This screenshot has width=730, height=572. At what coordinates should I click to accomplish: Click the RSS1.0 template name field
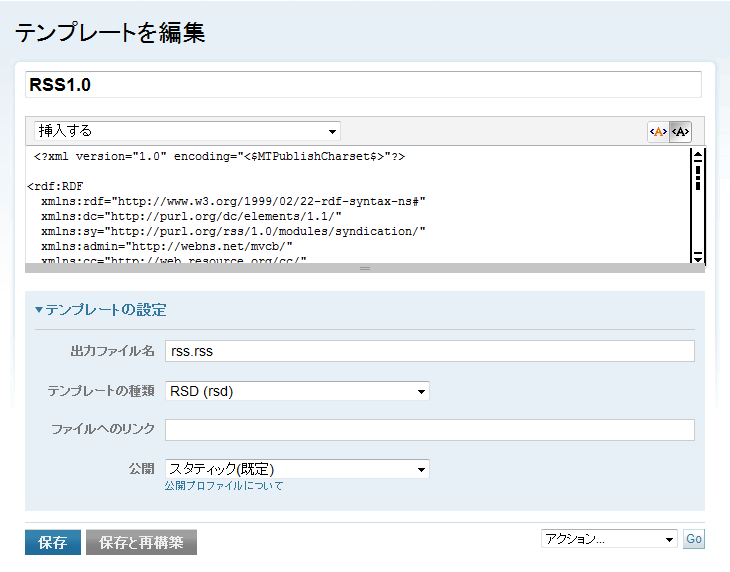[363, 84]
